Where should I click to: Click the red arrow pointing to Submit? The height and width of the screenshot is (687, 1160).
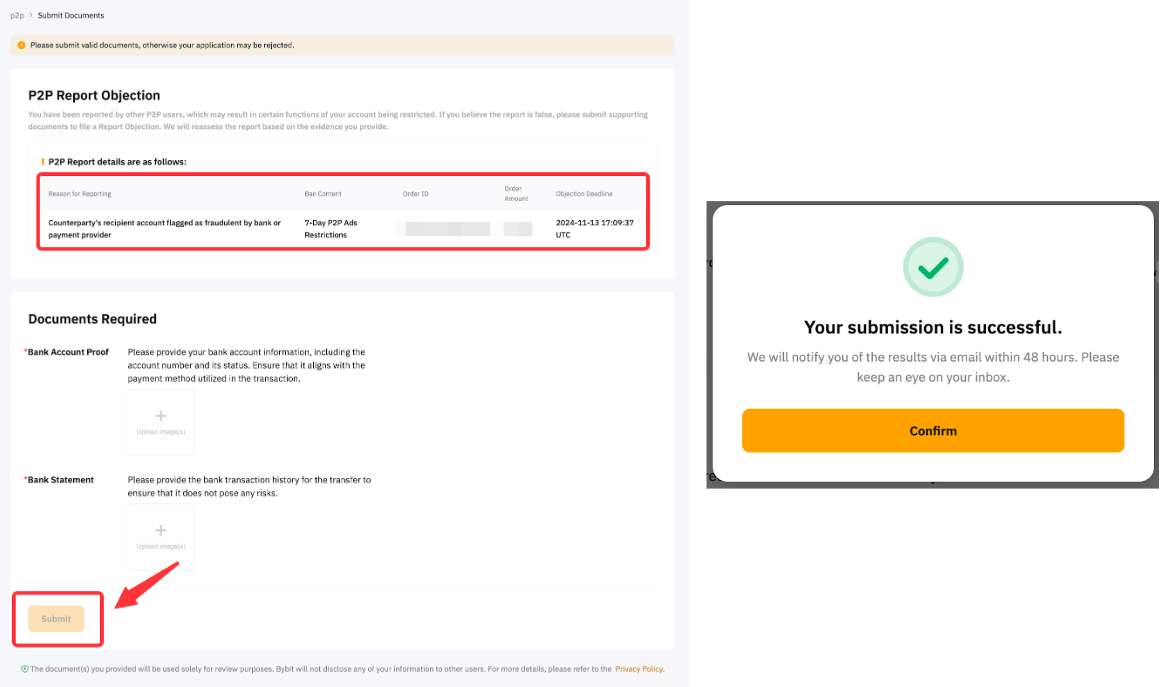[x=146, y=584]
